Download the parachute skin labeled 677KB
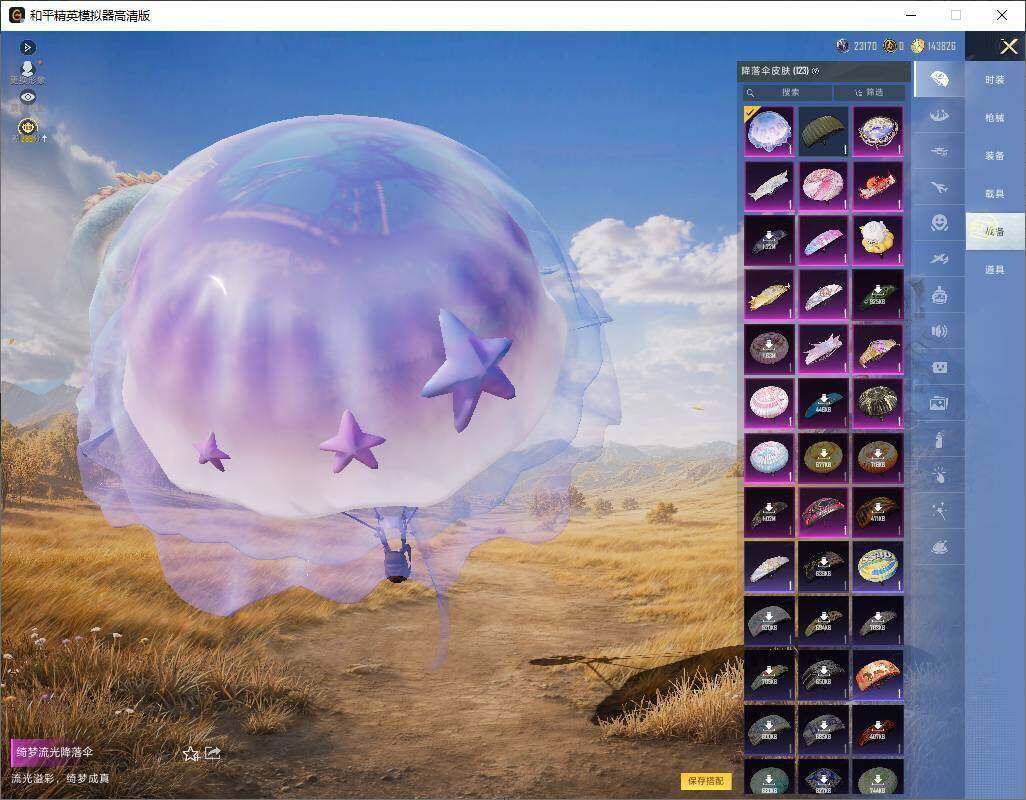1026x800 pixels. (x=823, y=457)
